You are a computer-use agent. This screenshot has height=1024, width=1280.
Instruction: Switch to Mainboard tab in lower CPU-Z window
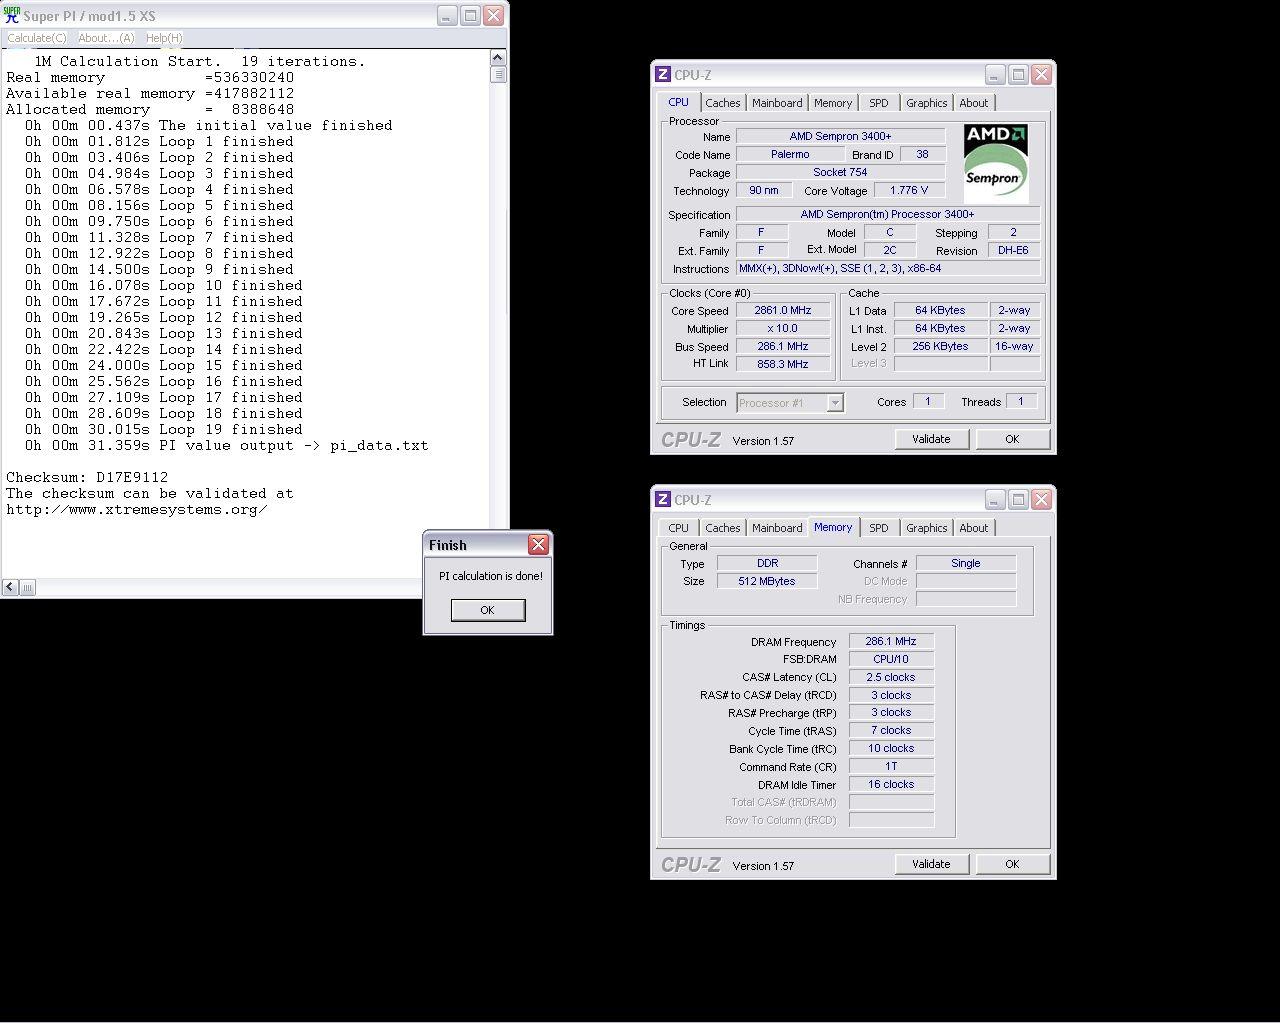pyautogui.click(x=777, y=528)
